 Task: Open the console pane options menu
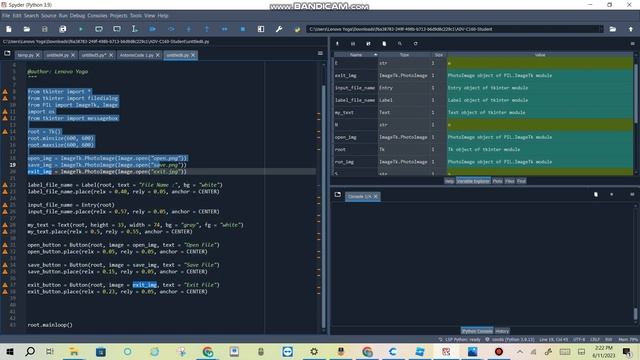coord(632,195)
